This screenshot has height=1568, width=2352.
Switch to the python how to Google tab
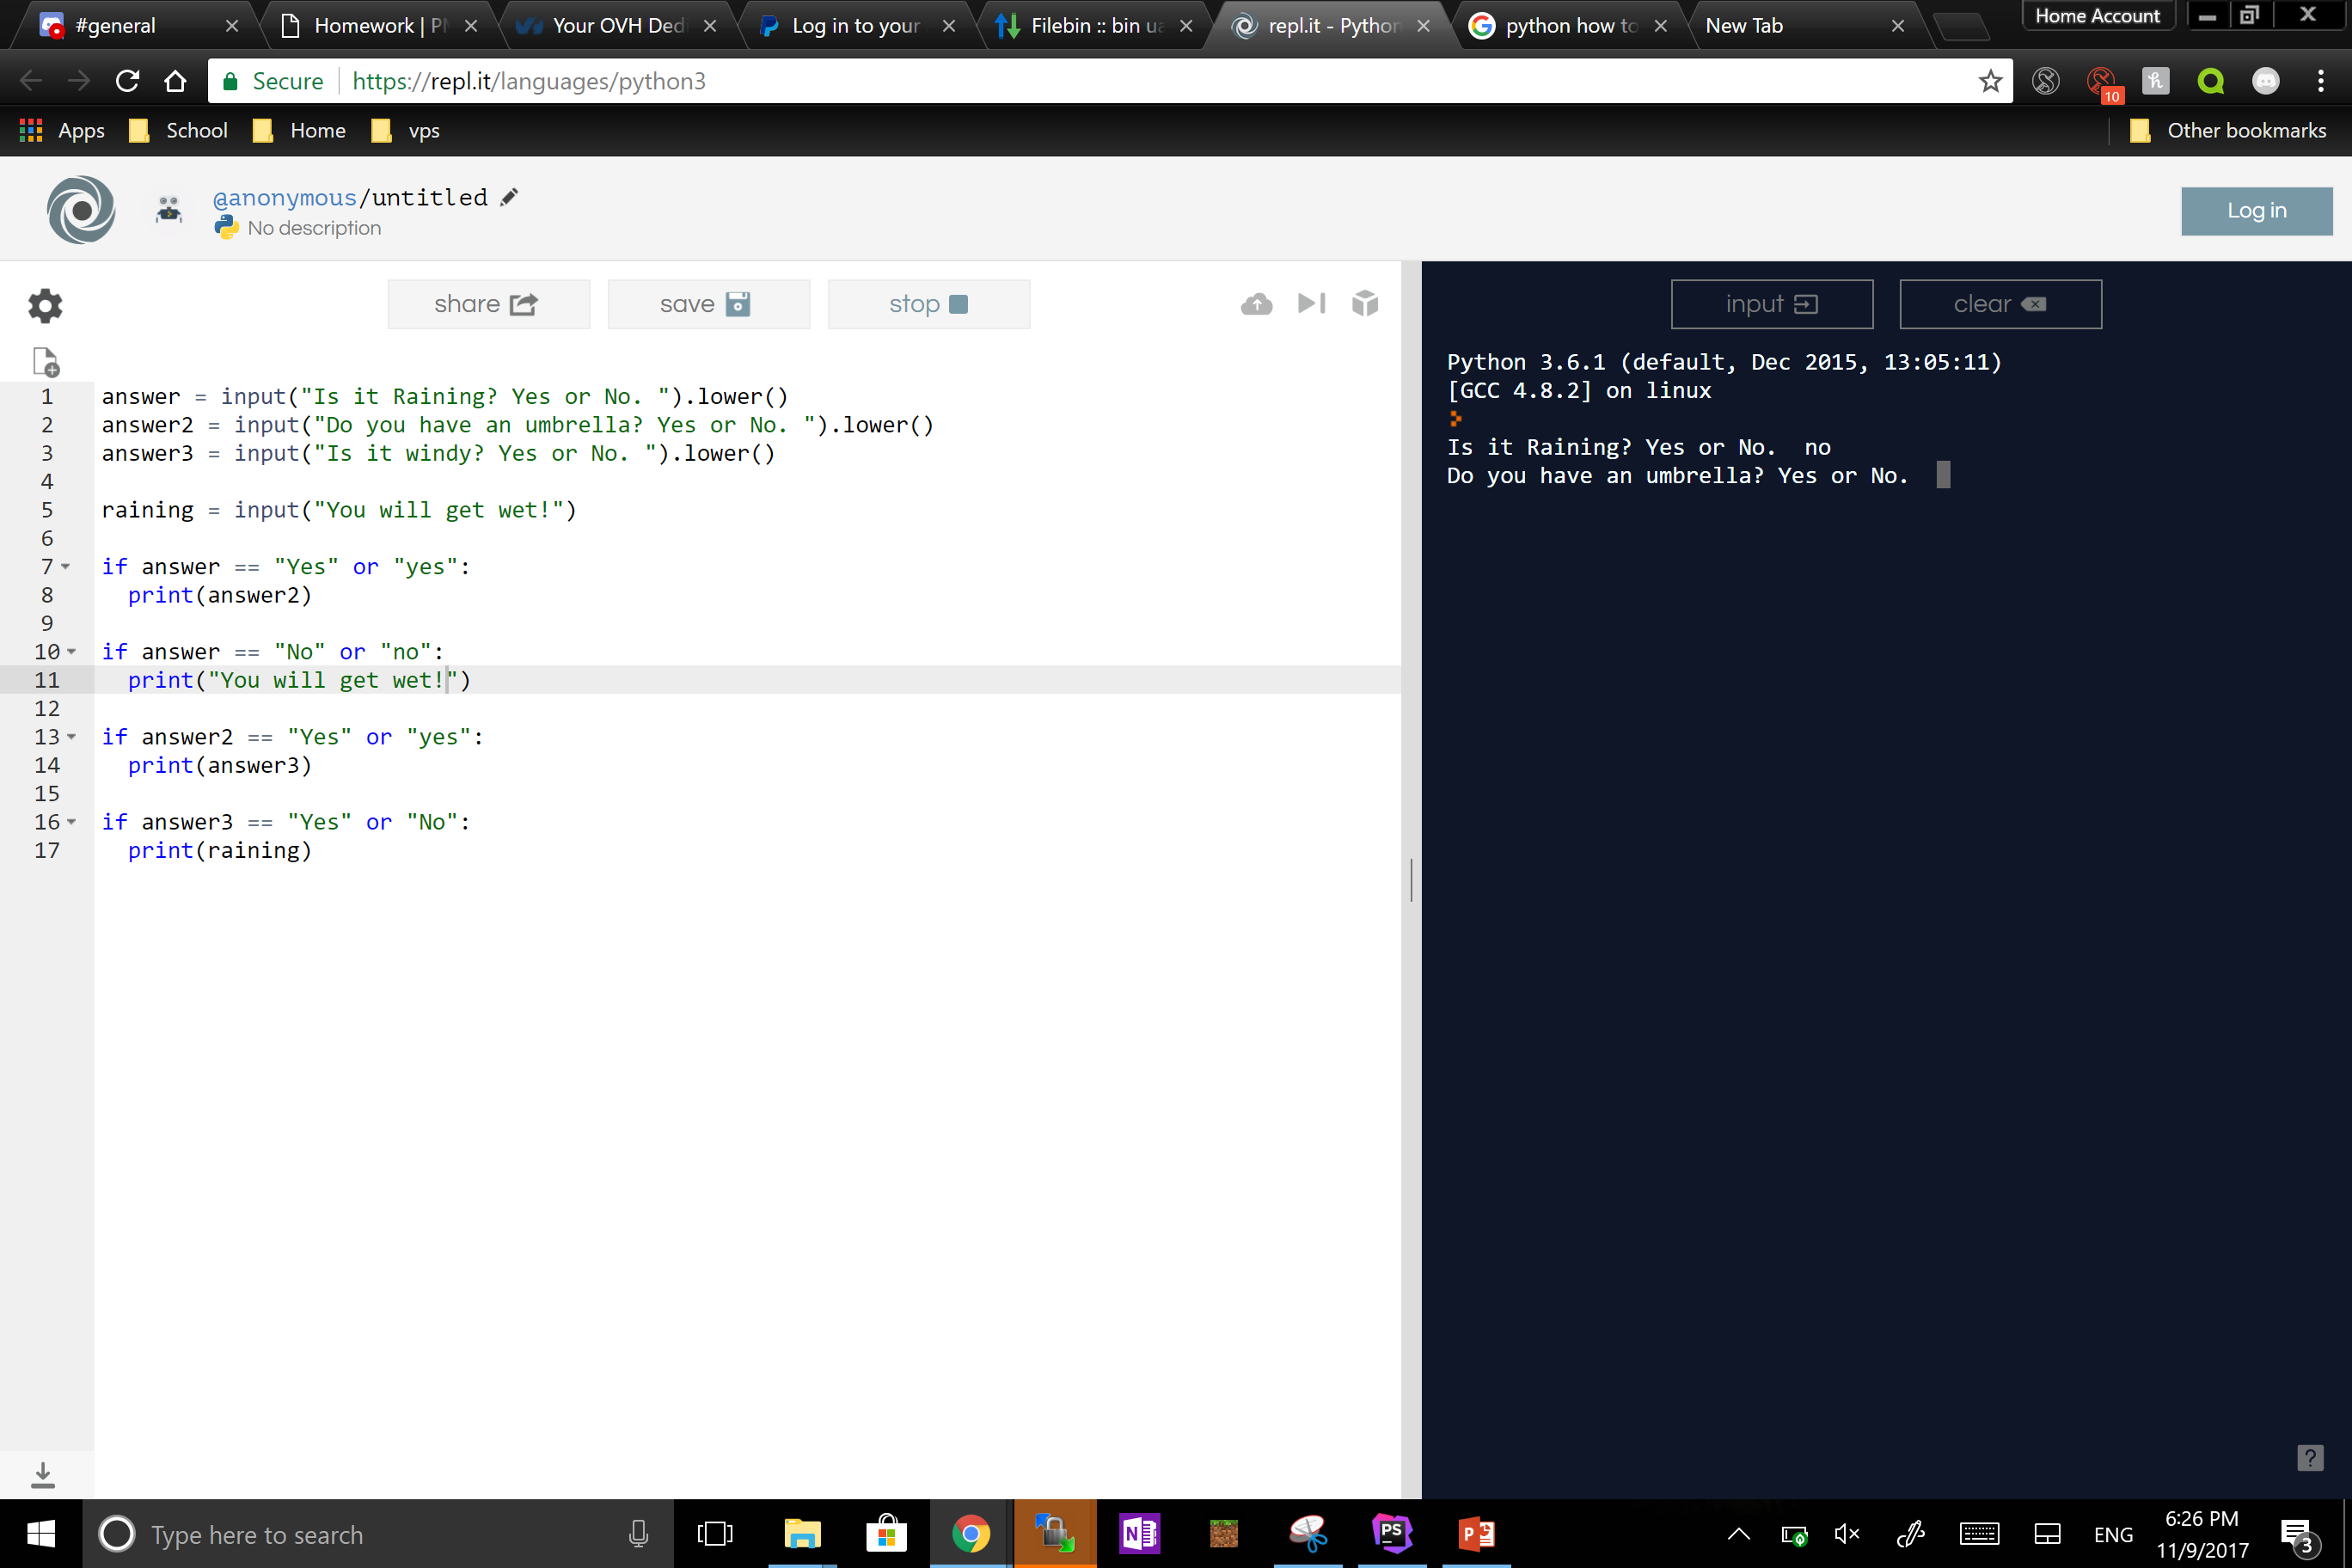pos(1568,26)
